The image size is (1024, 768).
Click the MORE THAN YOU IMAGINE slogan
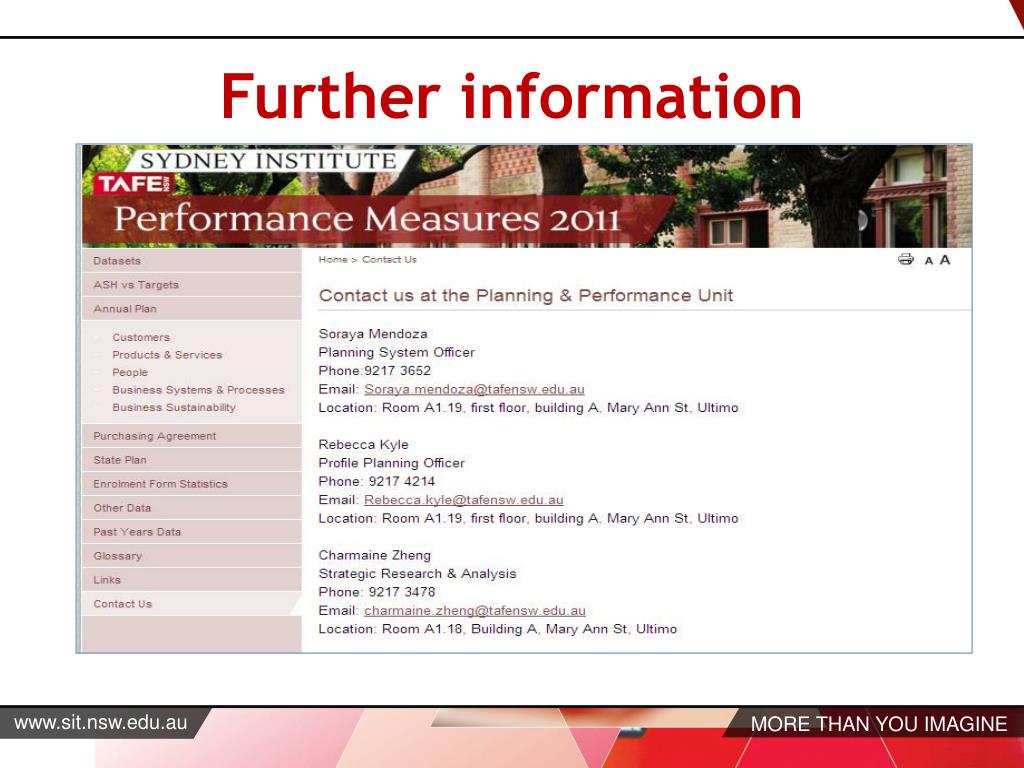[x=879, y=724]
